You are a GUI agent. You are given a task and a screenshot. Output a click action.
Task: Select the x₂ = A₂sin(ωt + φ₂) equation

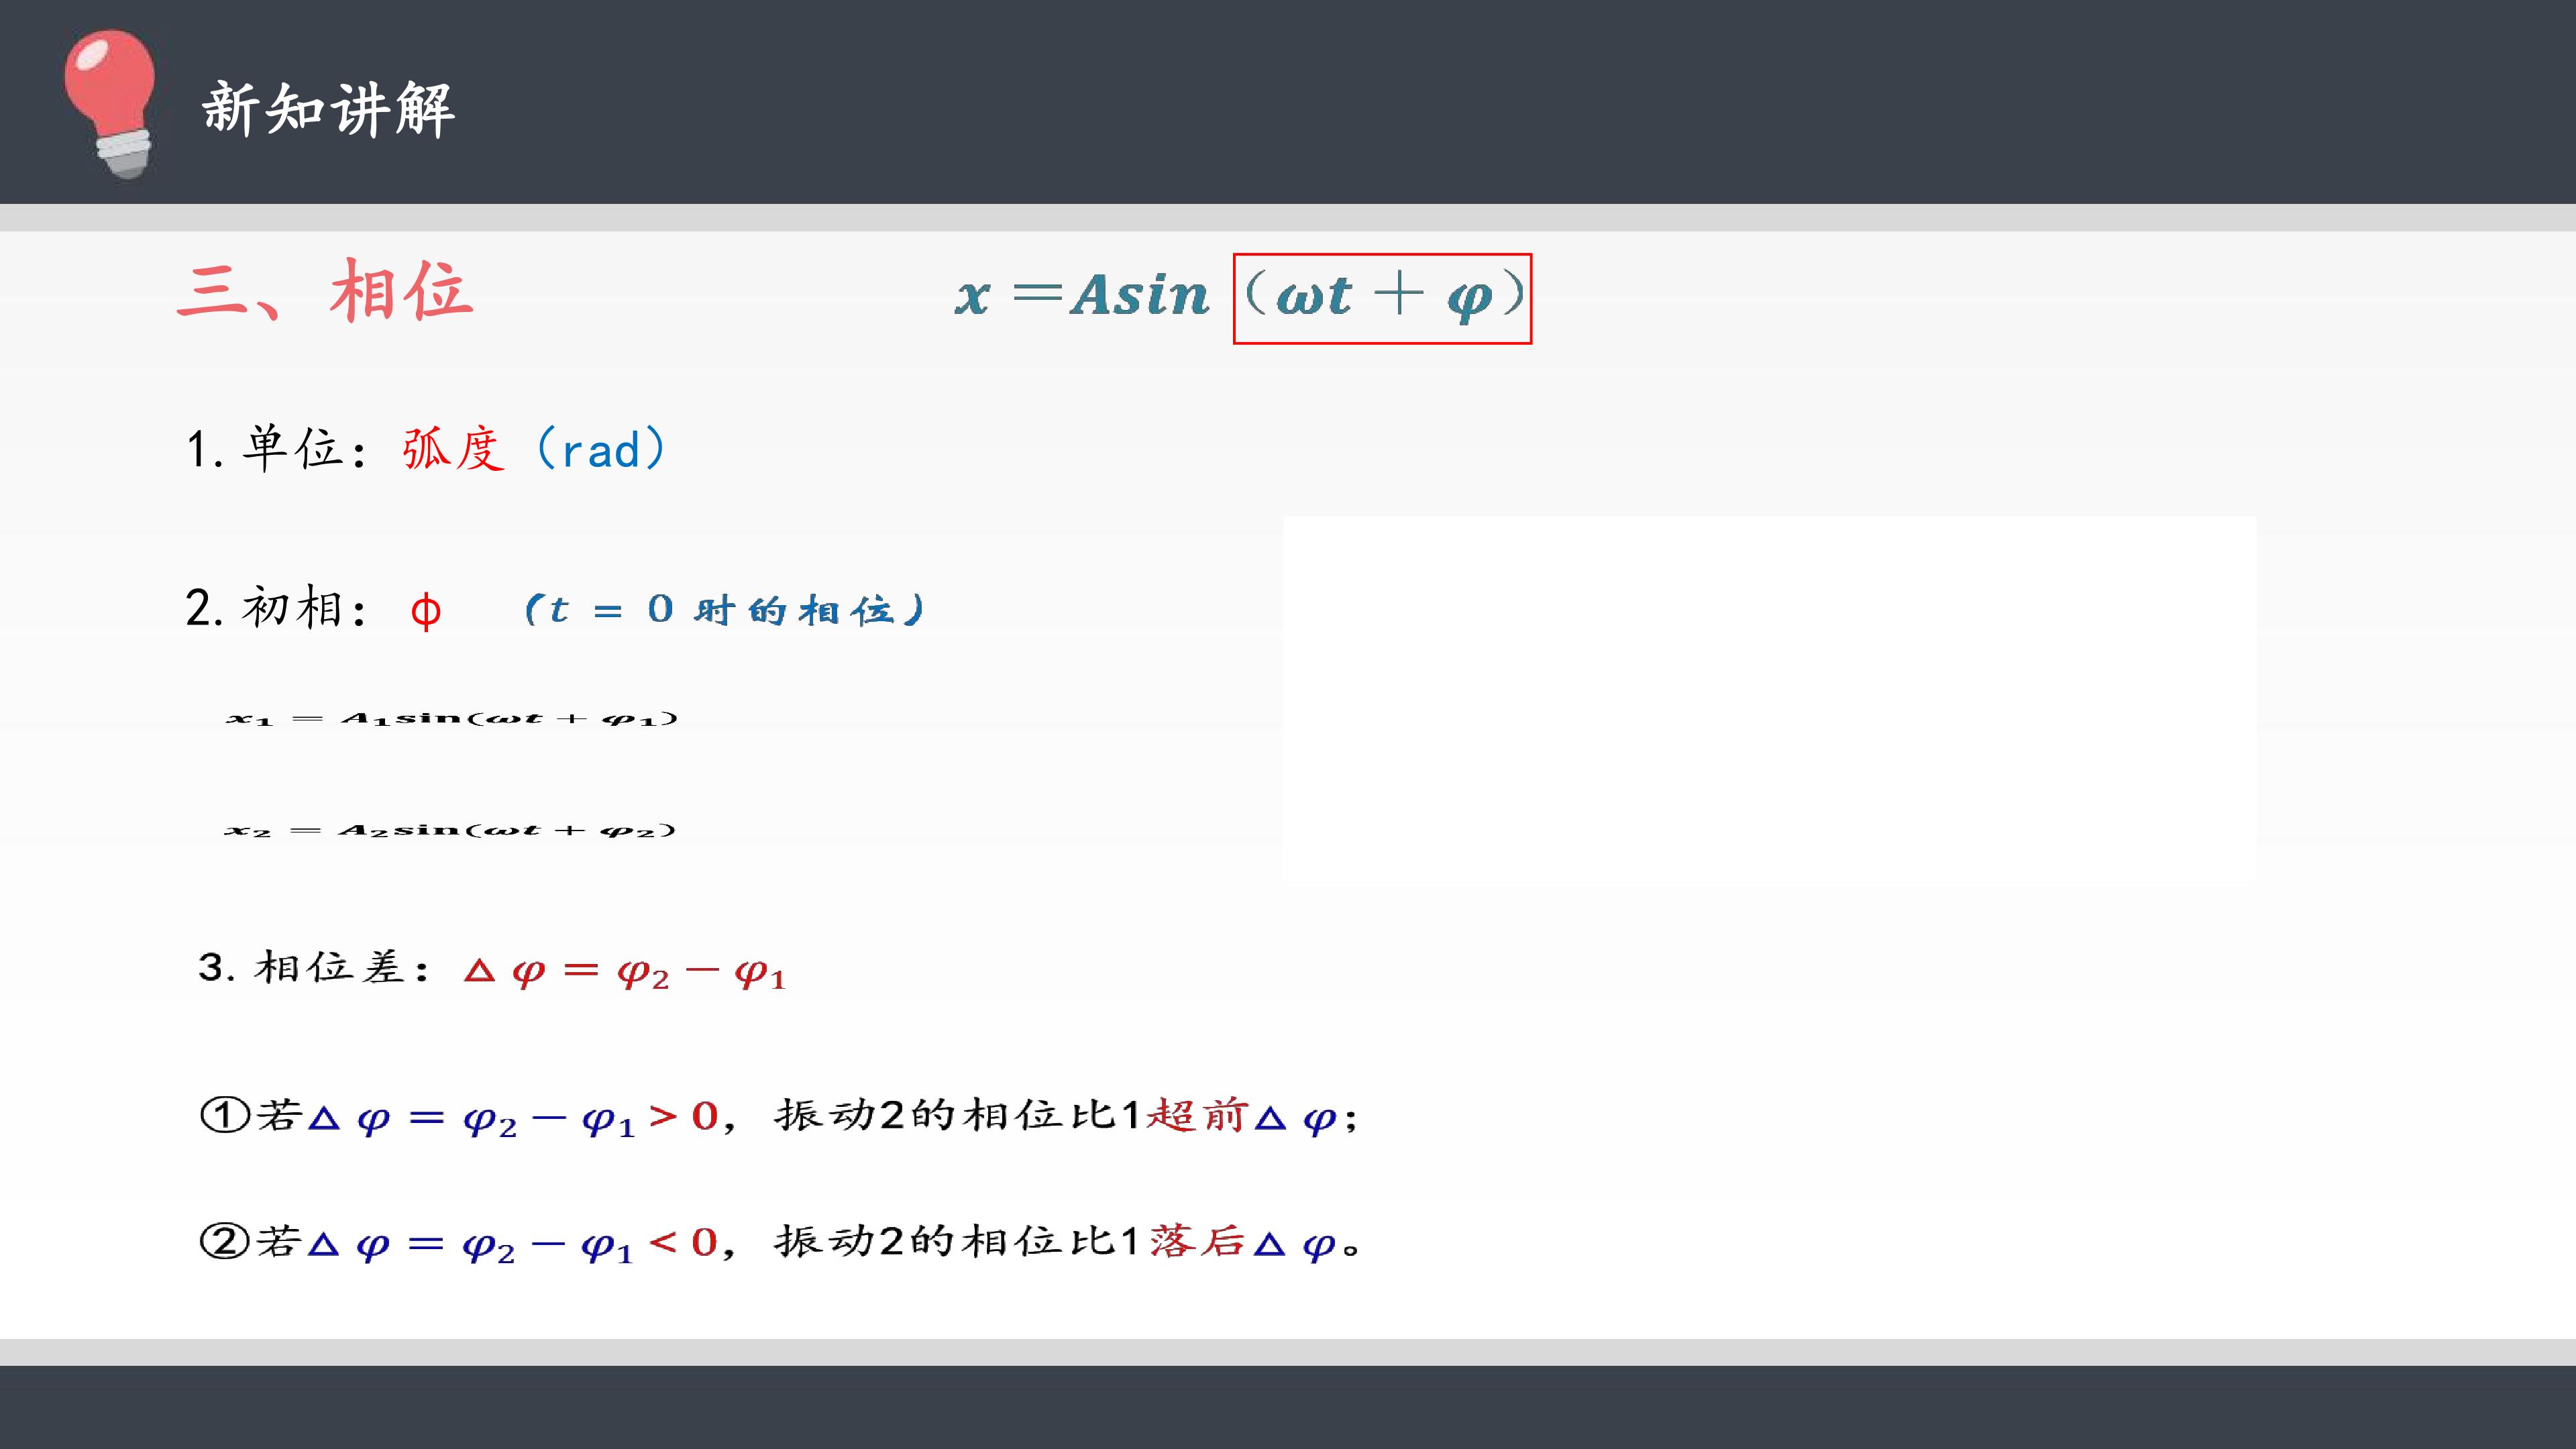click(450, 829)
